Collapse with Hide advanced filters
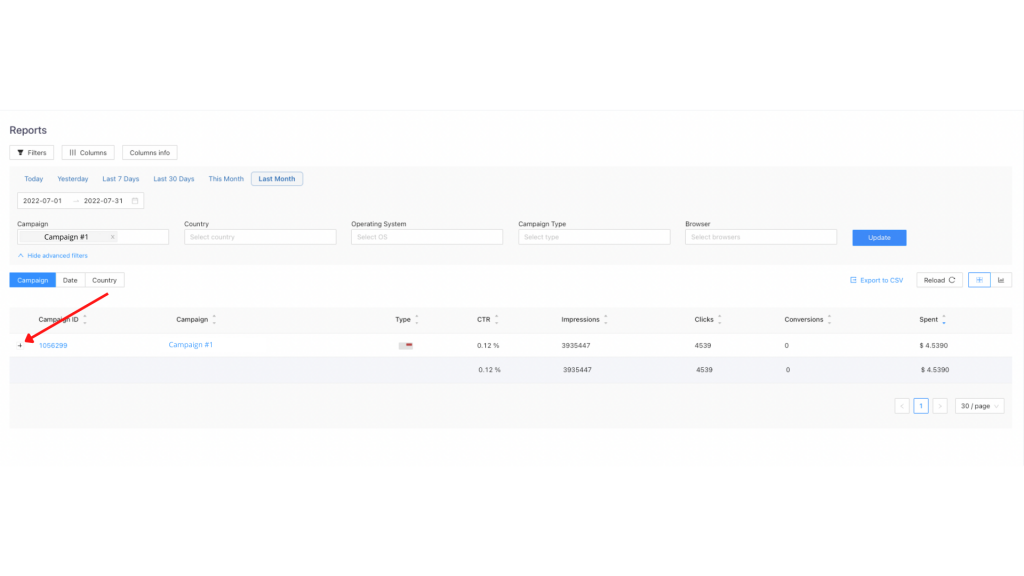Viewport: 1024px width, 576px height. [52, 256]
